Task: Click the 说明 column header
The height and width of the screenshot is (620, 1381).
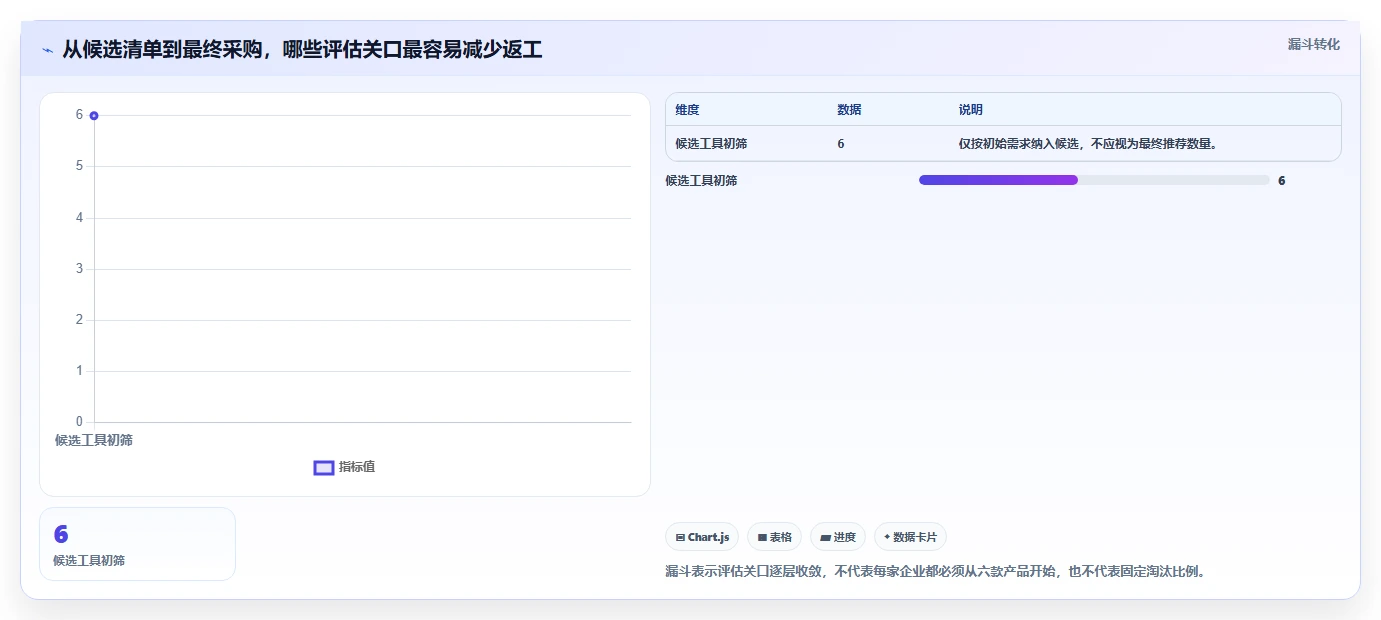Action: coord(971,110)
